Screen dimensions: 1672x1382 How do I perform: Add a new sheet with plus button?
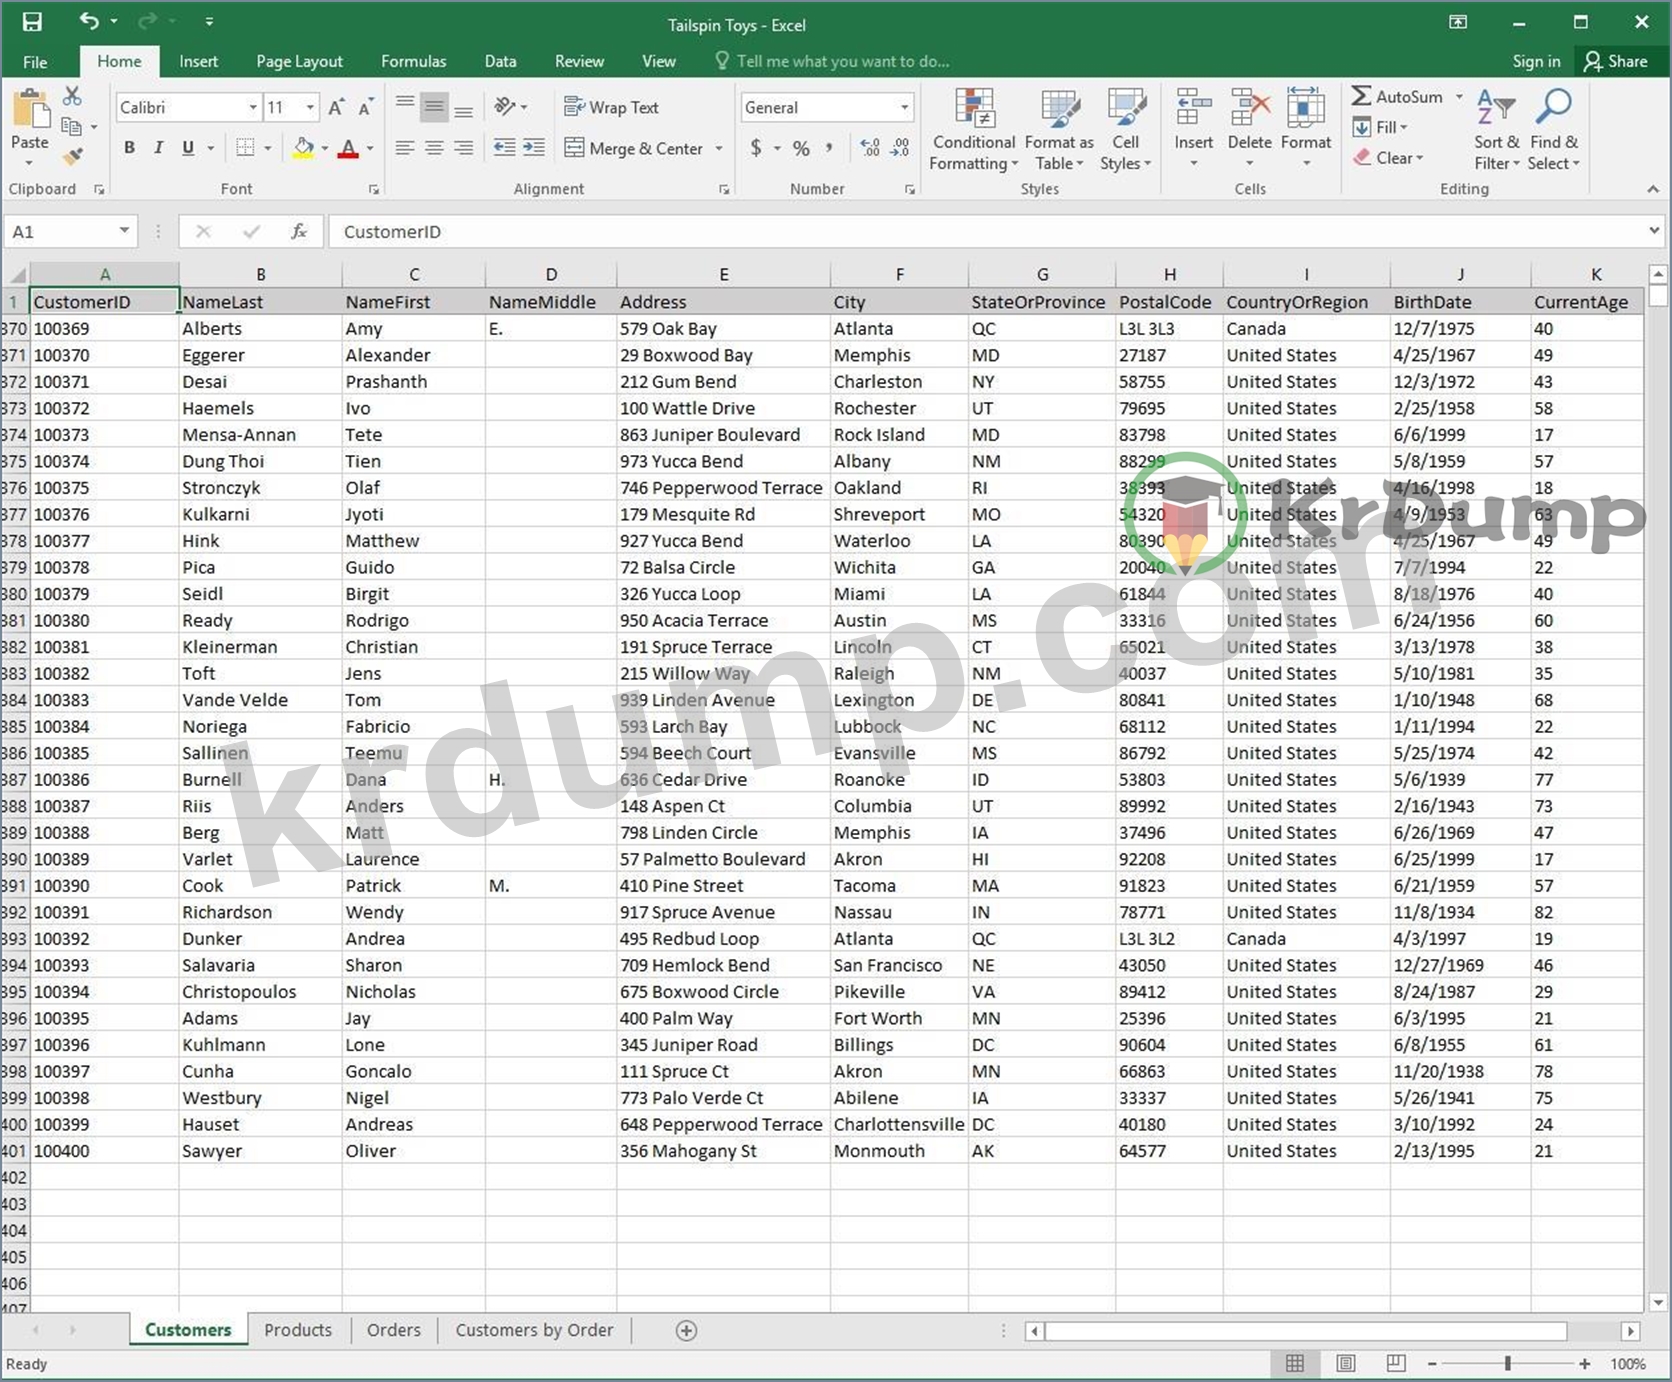coord(686,1330)
